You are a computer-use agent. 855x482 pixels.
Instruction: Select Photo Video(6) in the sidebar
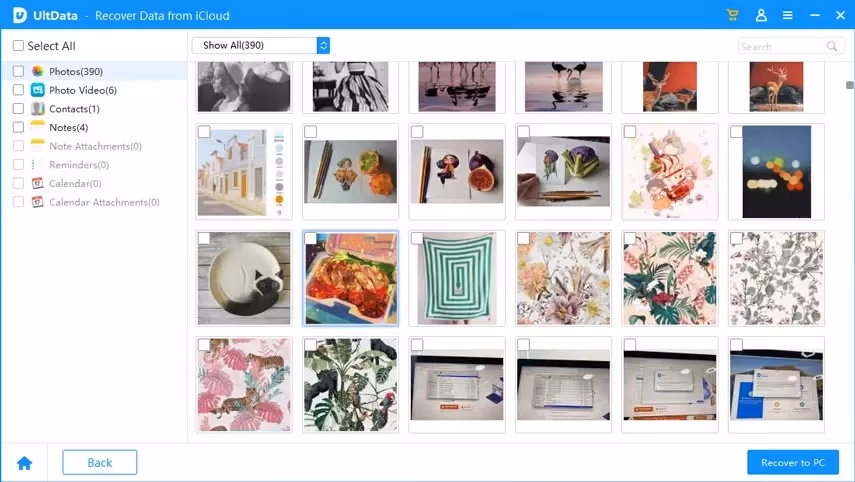pos(83,90)
